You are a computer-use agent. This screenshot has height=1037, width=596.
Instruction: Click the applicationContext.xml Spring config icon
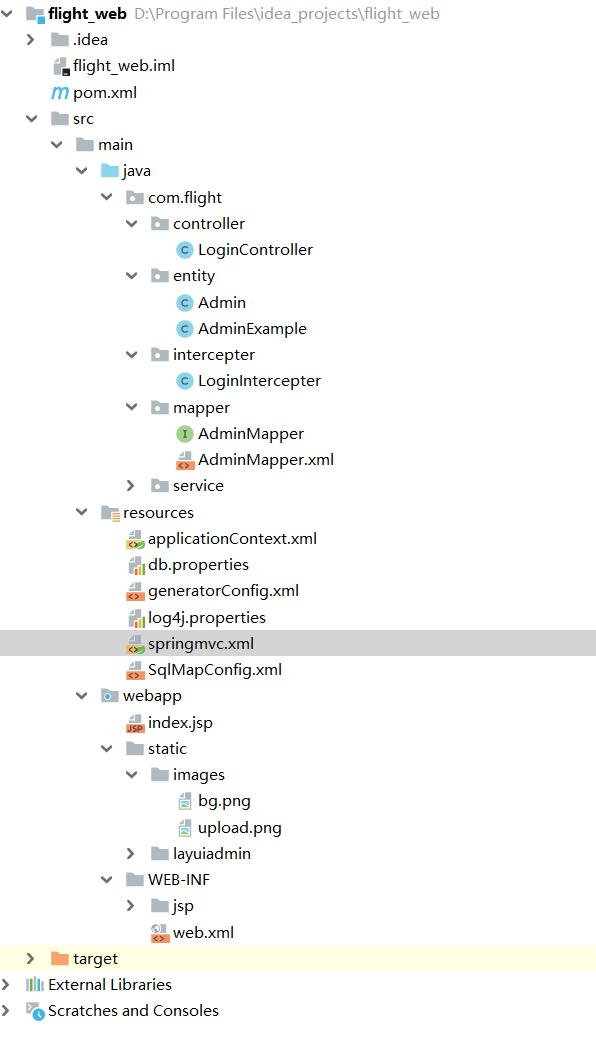(136, 540)
